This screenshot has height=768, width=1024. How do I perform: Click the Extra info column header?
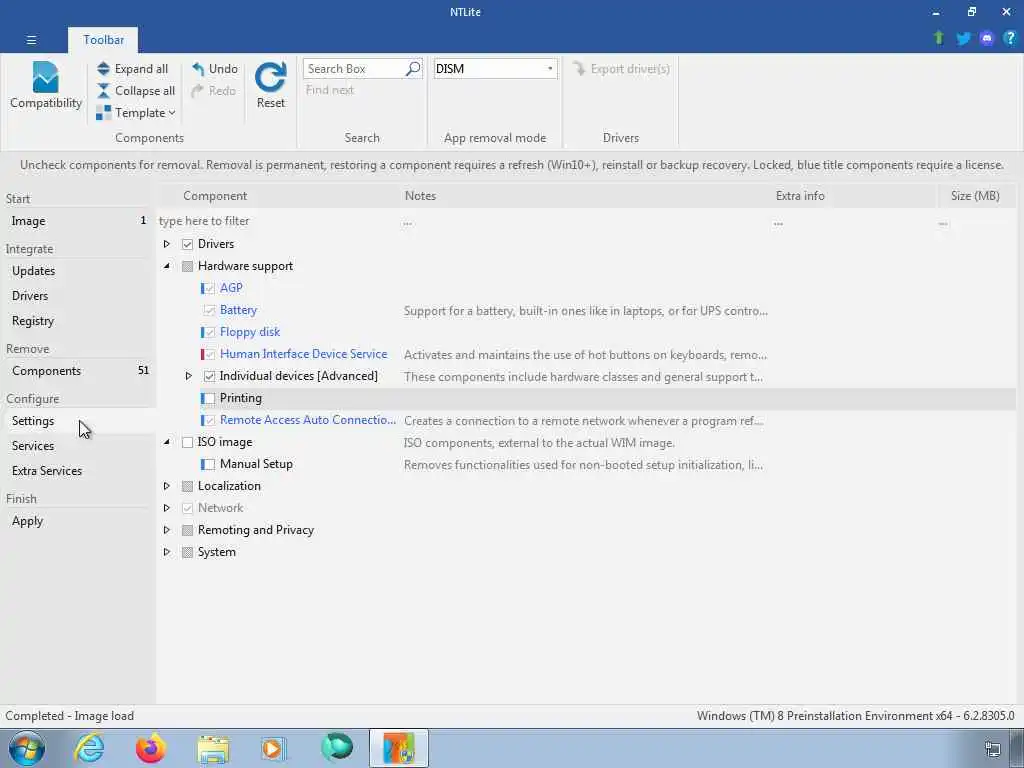pyautogui.click(x=800, y=196)
